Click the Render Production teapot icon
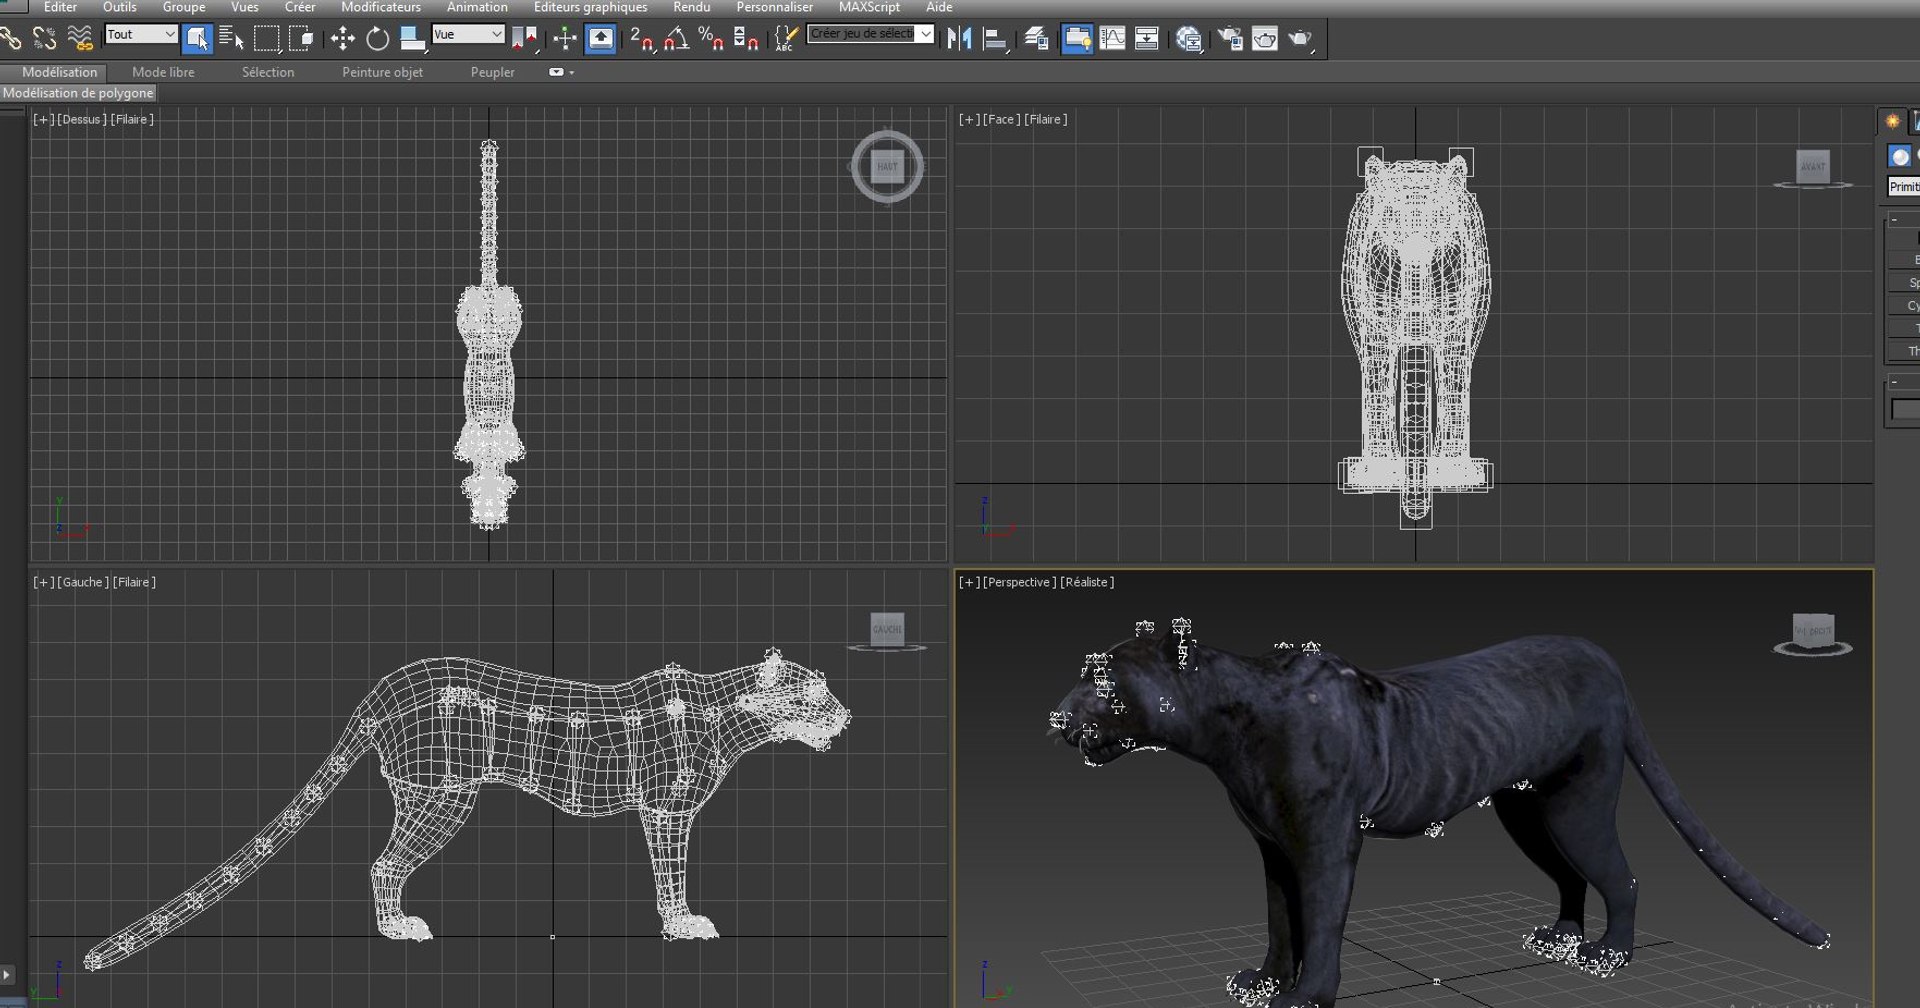 [1300, 39]
